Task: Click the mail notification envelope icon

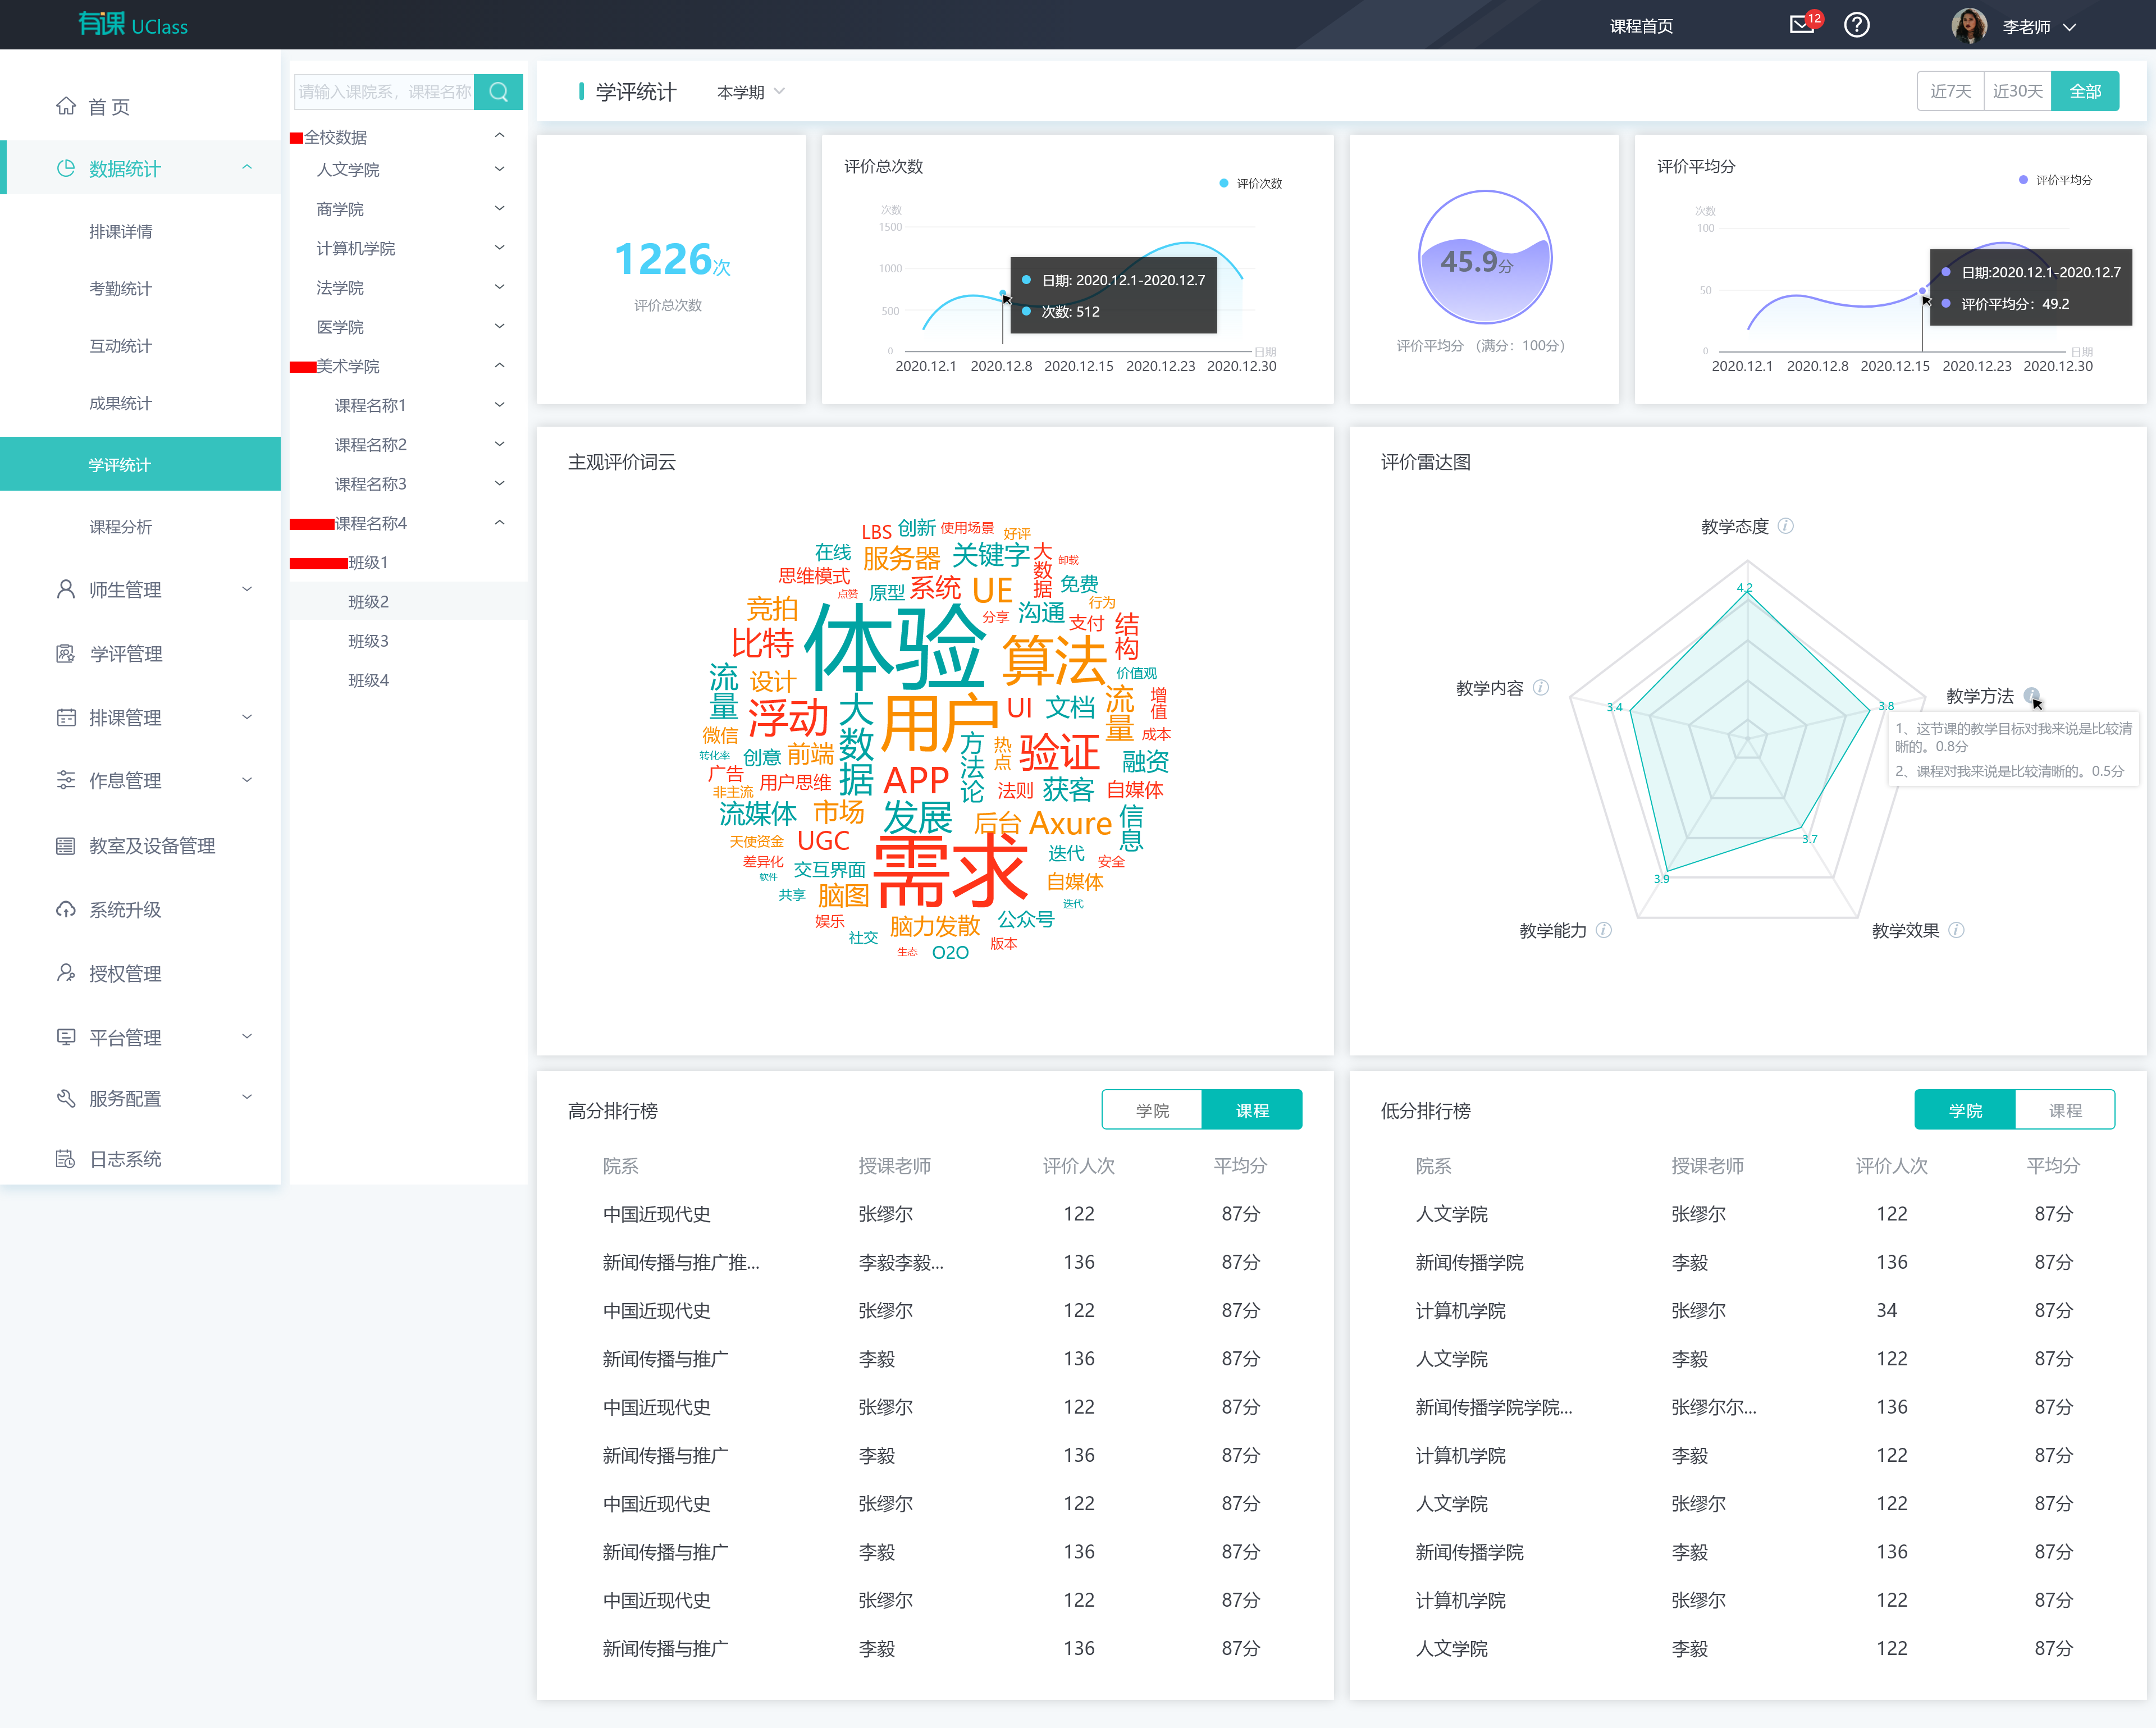Action: (1801, 26)
